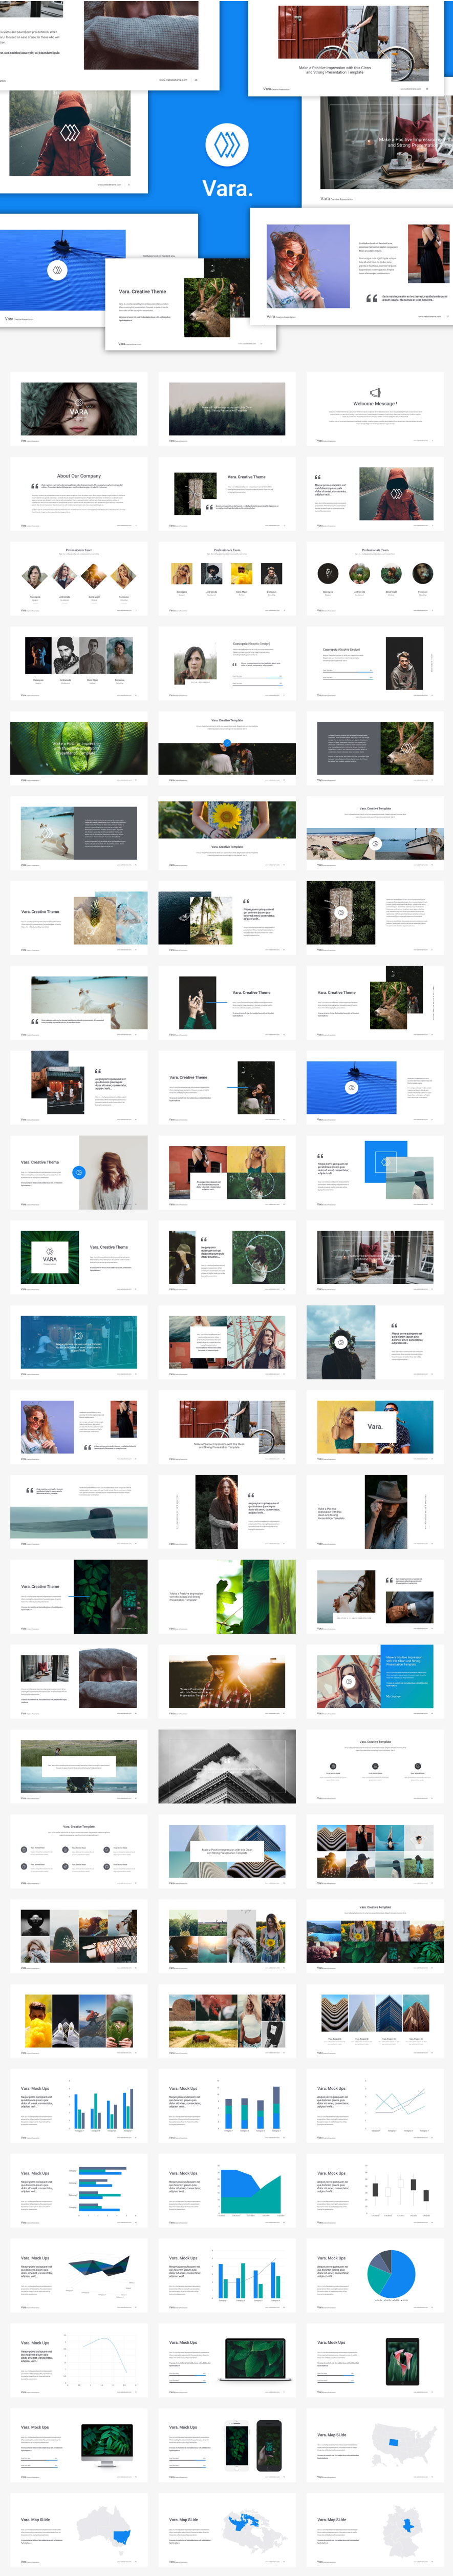Open the blue-green area chart slide
This screenshot has width=453, height=2576.
[227, 2191]
